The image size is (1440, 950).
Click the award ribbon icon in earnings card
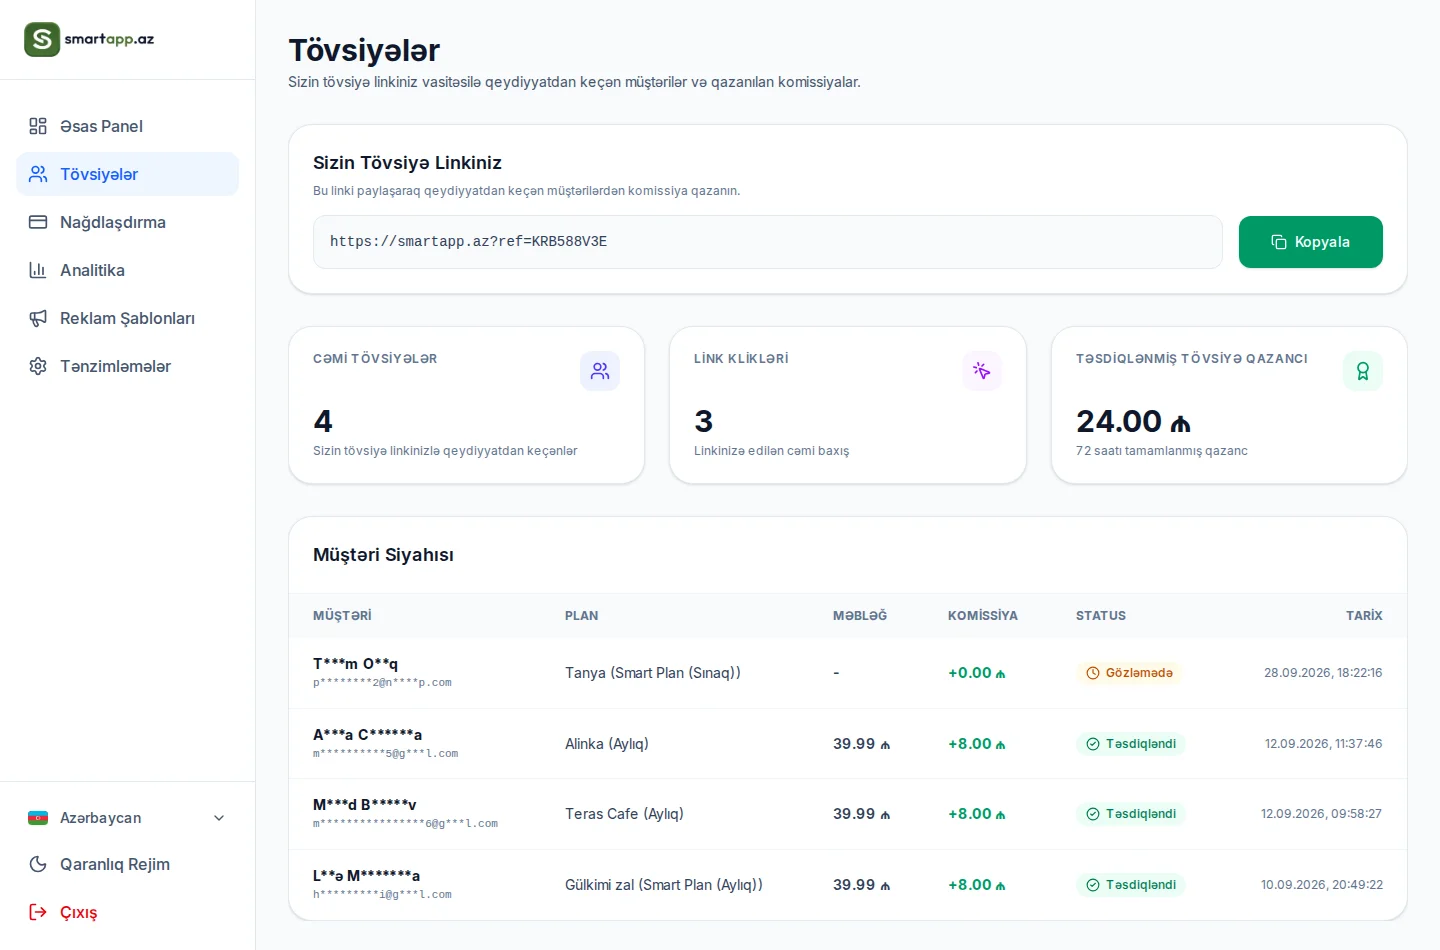pos(1363,371)
